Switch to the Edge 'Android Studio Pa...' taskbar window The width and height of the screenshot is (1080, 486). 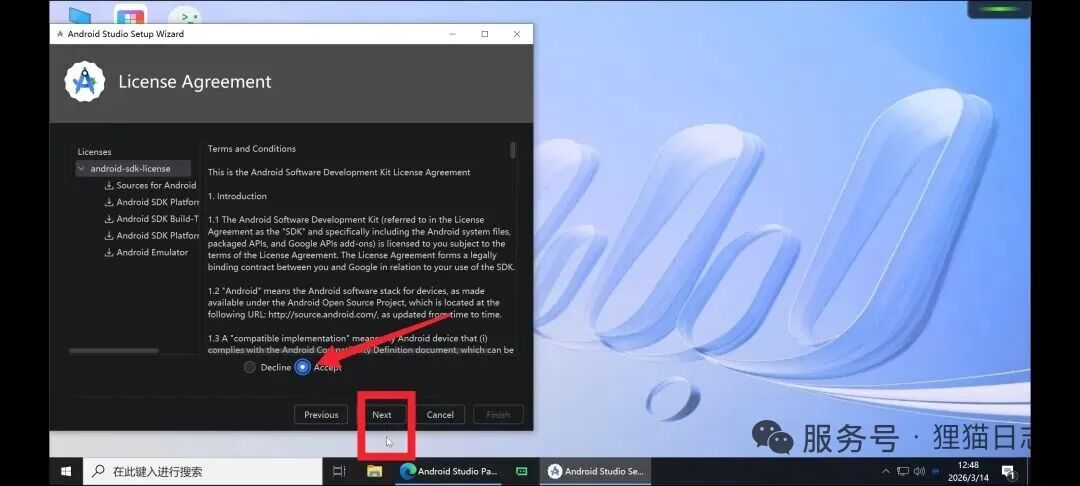[x=449, y=472]
